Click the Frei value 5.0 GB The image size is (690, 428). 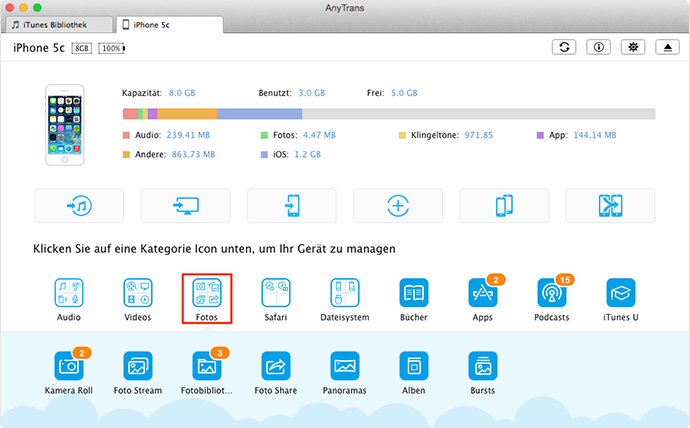pyautogui.click(x=404, y=93)
